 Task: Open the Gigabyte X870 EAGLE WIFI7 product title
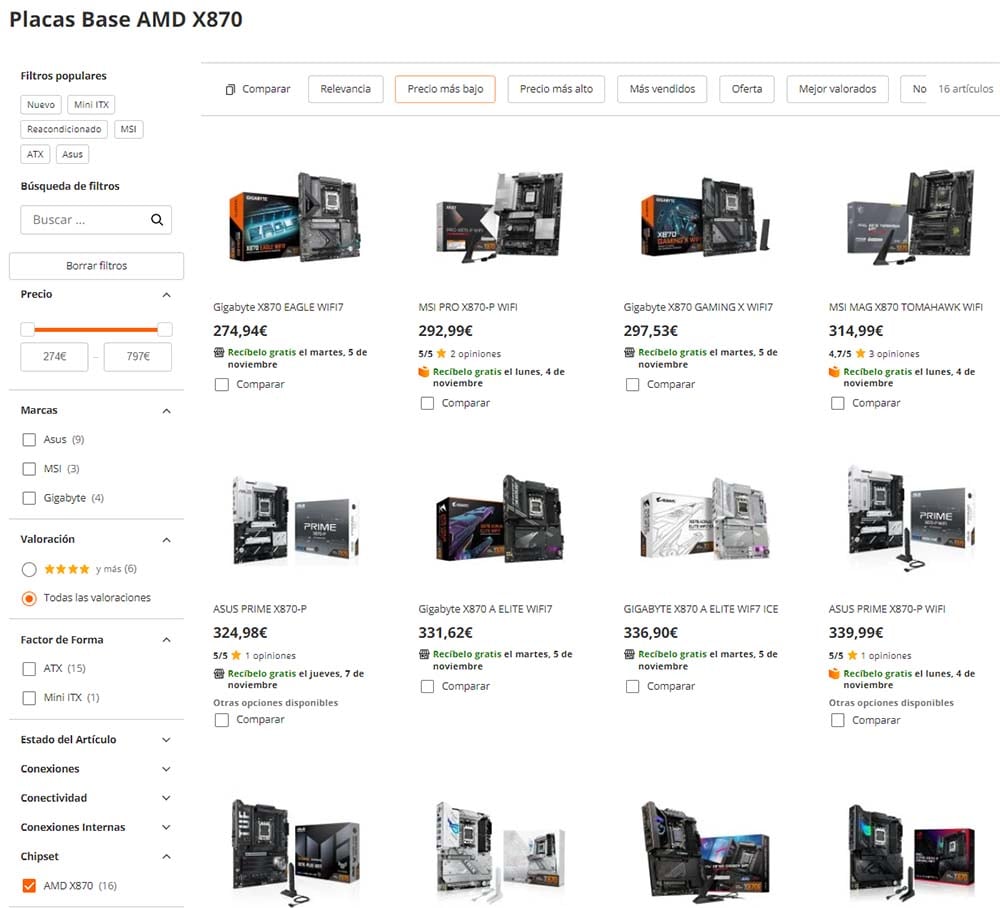point(278,307)
